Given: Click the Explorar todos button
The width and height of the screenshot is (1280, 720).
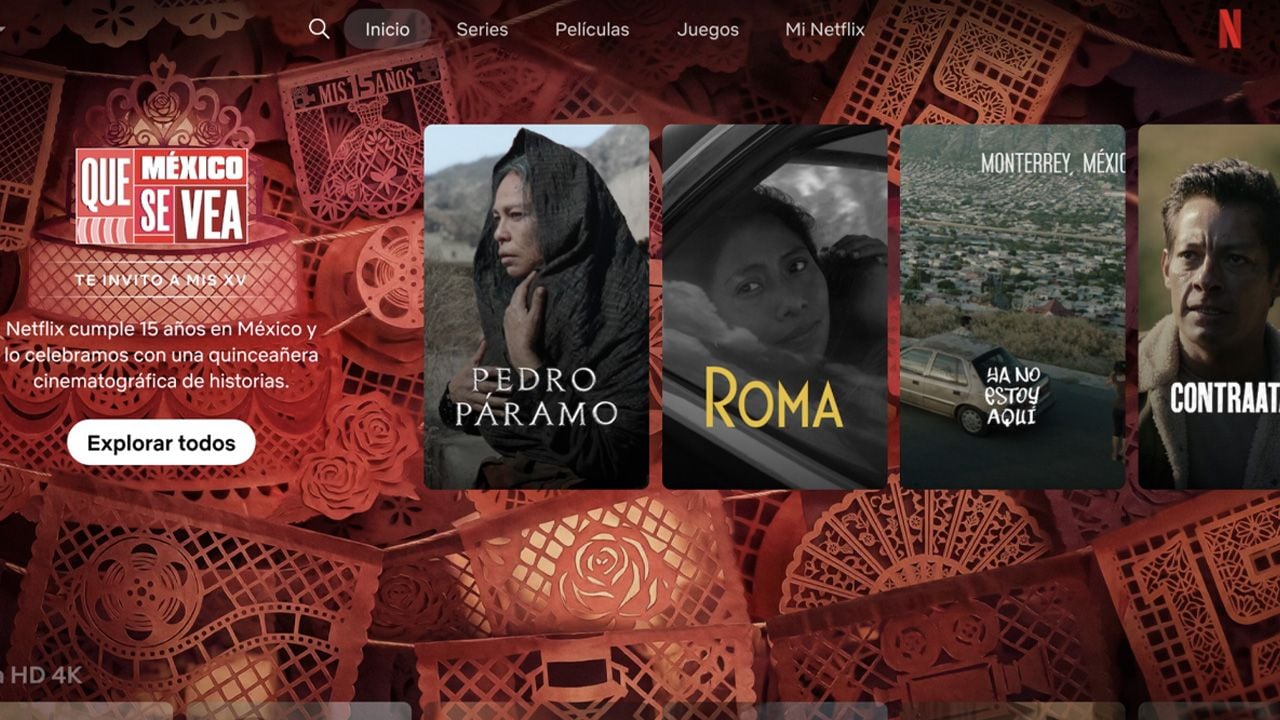Looking at the screenshot, I should click(x=161, y=443).
